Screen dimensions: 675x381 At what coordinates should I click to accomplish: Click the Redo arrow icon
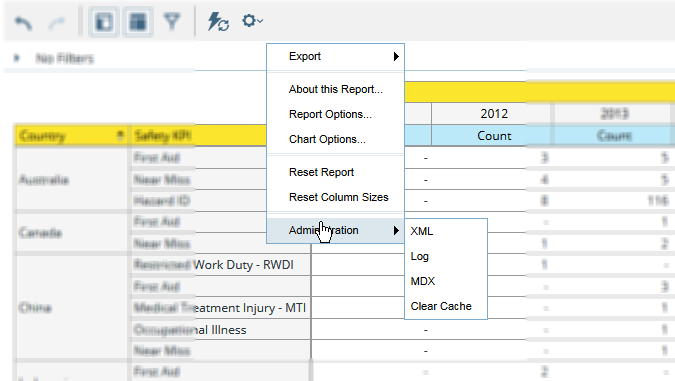[56, 22]
